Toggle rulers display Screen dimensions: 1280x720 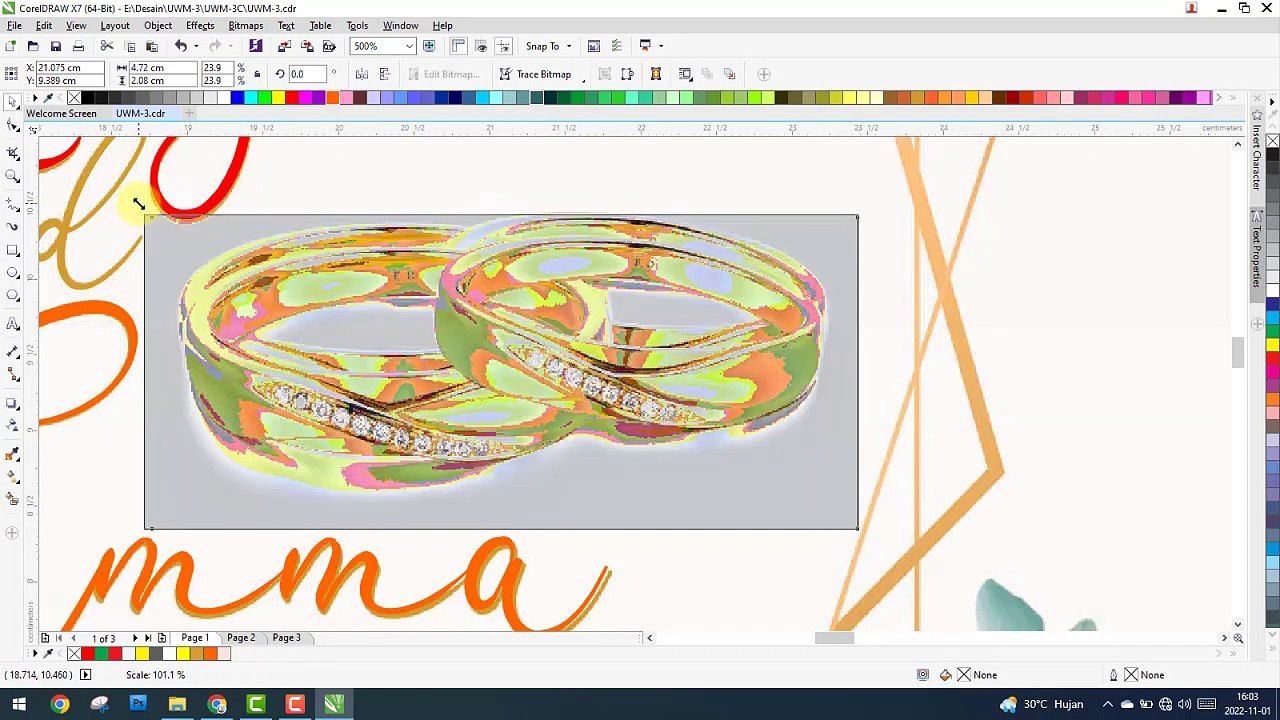458,46
